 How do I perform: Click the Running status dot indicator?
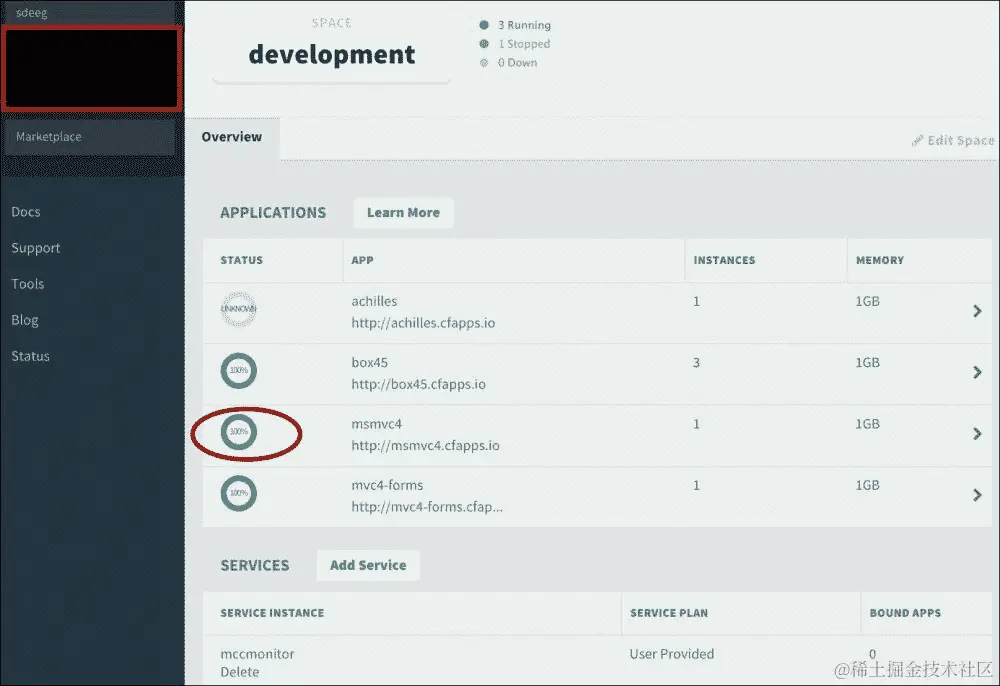pyautogui.click(x=484, y=25)
